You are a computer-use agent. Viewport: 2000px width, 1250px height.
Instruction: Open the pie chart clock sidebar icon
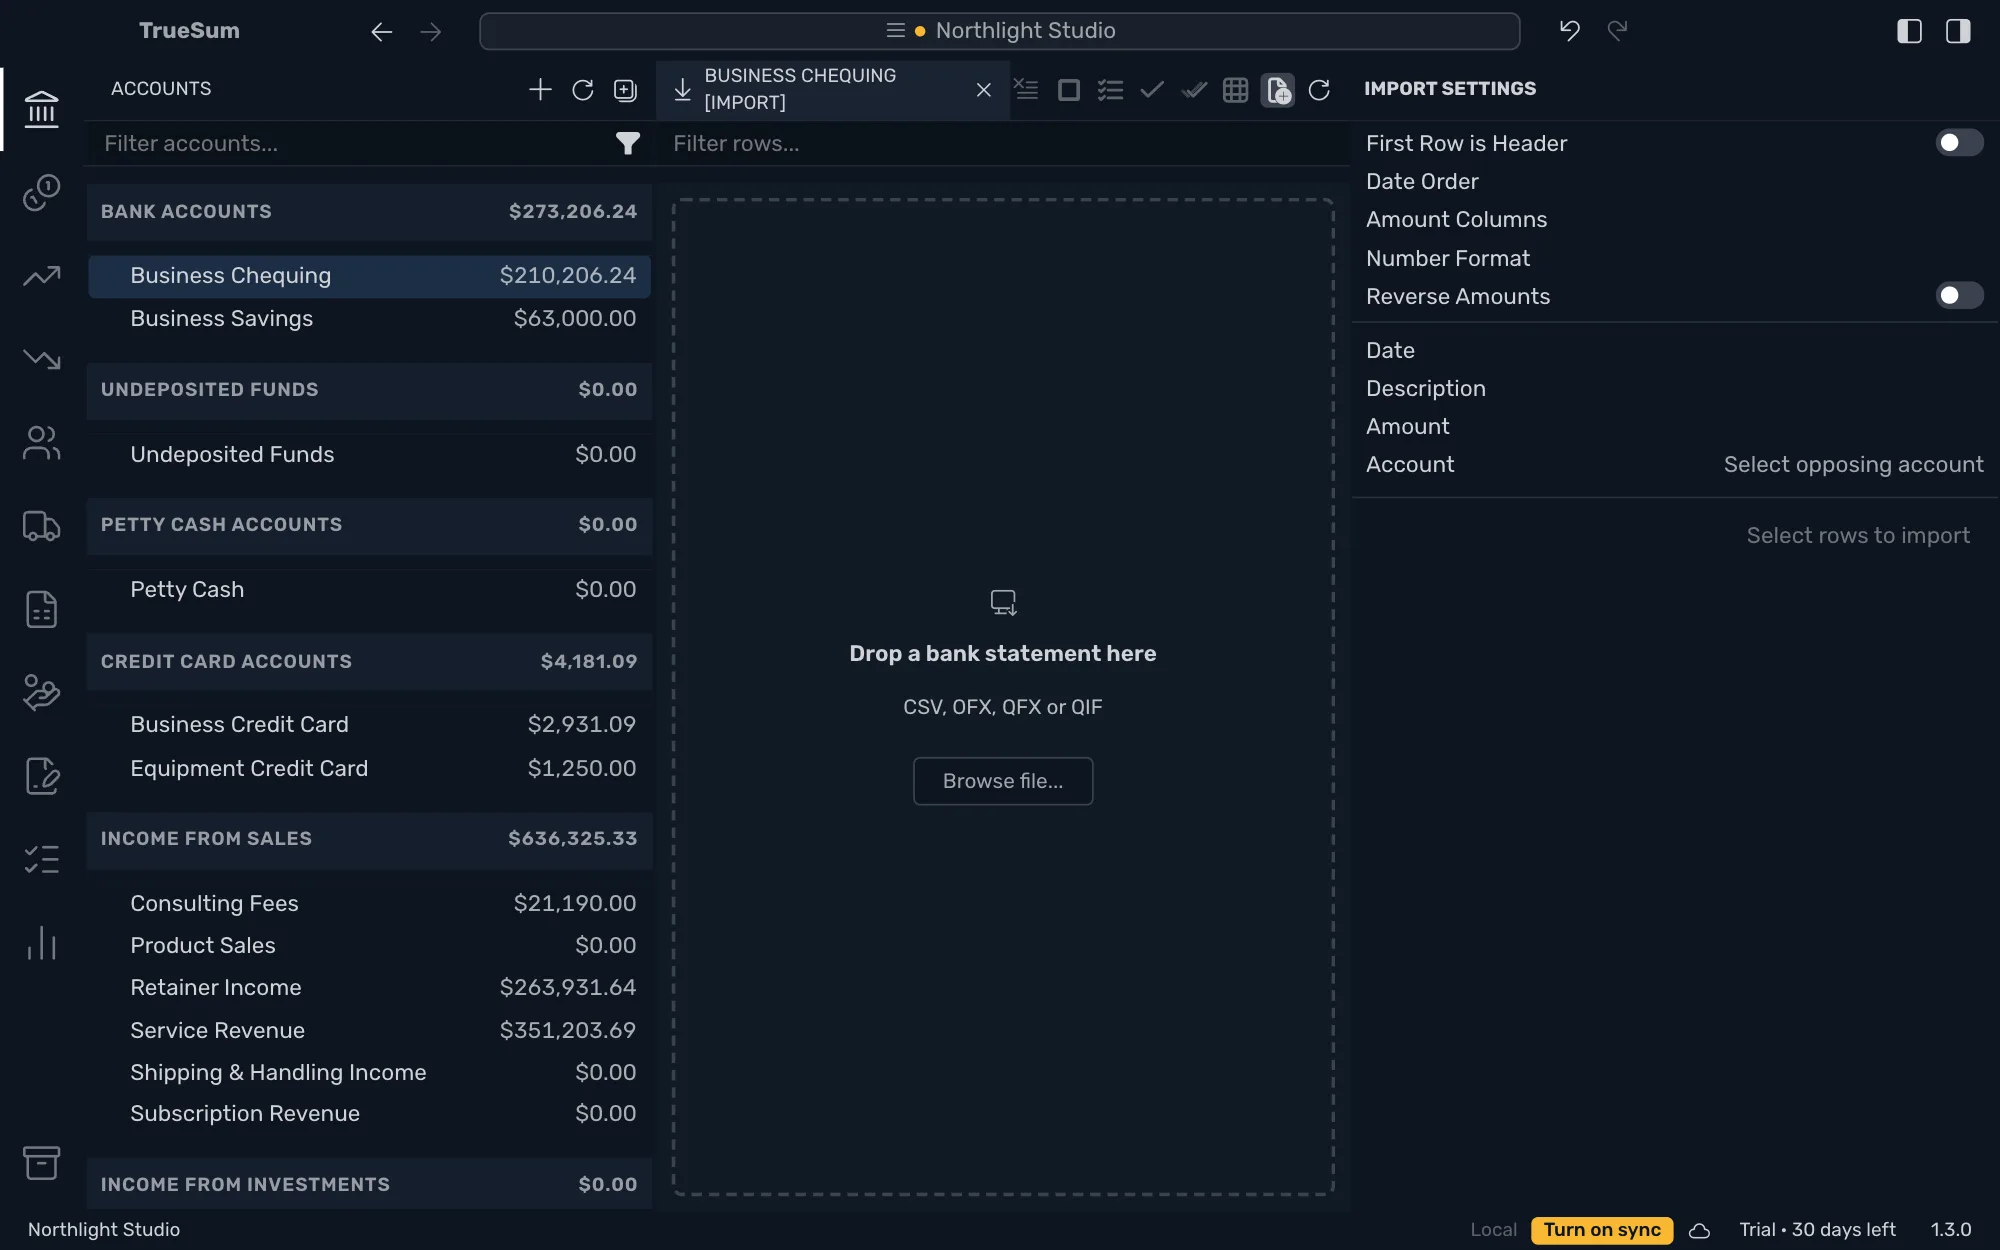(41, 192)
